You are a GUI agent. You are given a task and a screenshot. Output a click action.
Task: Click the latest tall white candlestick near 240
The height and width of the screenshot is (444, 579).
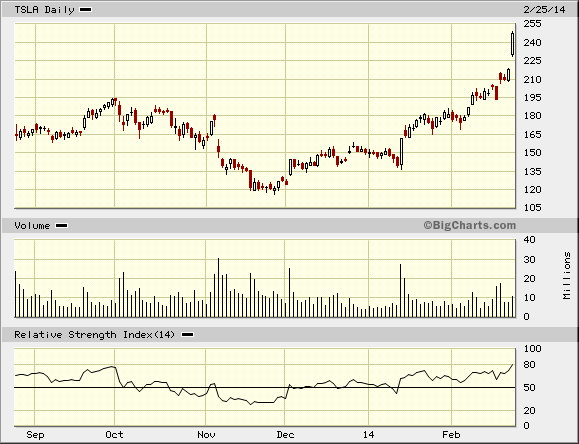coord(513,44)
